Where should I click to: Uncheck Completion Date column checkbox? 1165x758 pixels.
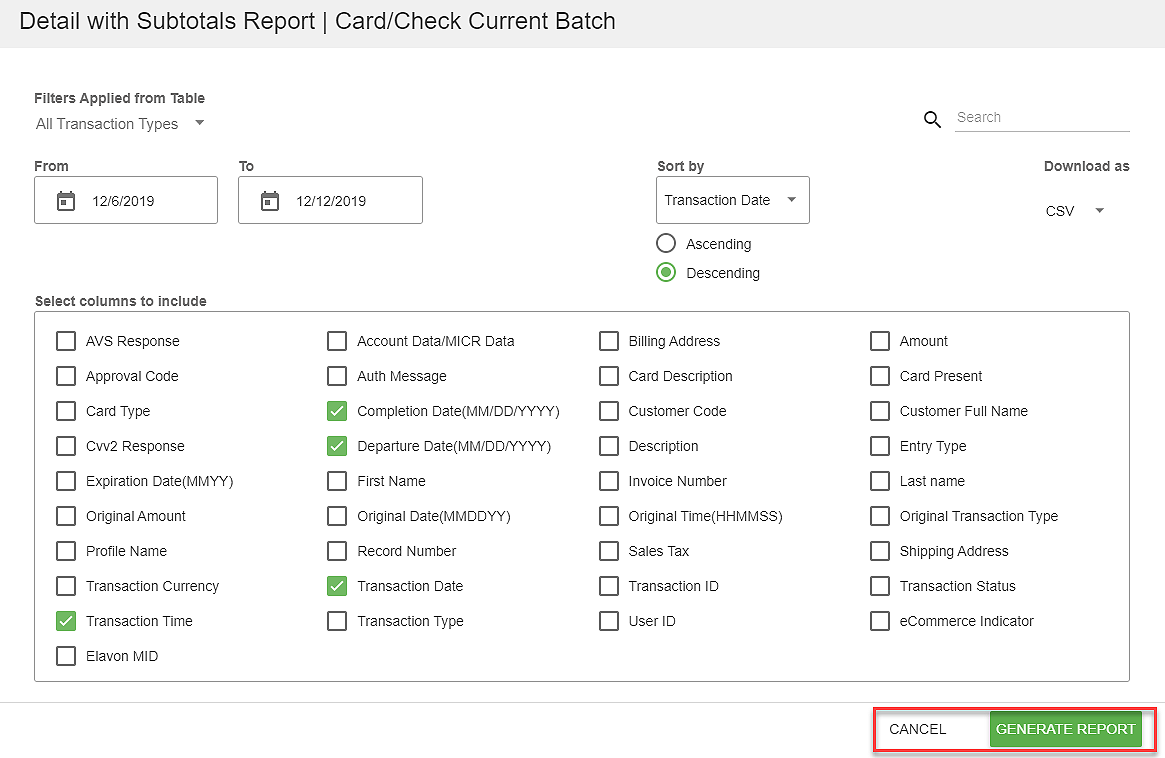click(337, 411)
